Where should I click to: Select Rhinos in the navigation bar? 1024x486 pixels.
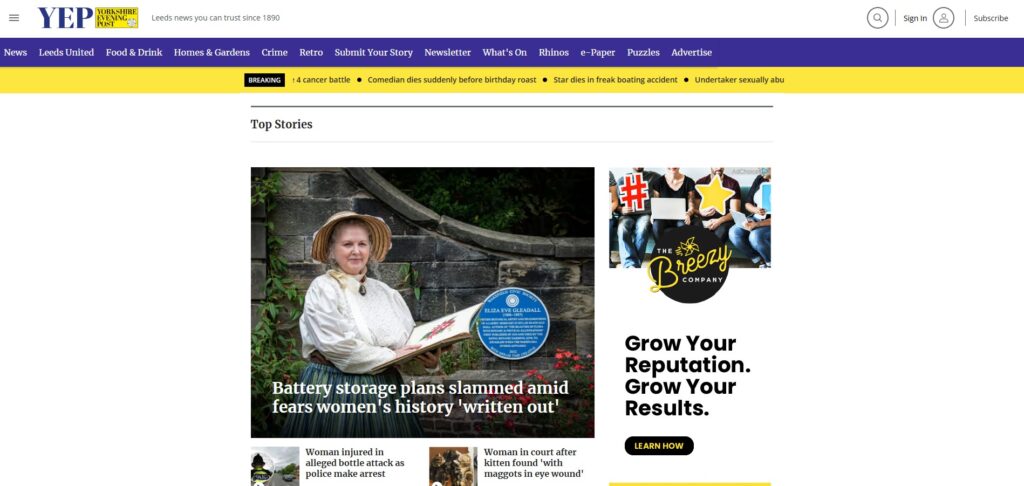pos(554,52)
